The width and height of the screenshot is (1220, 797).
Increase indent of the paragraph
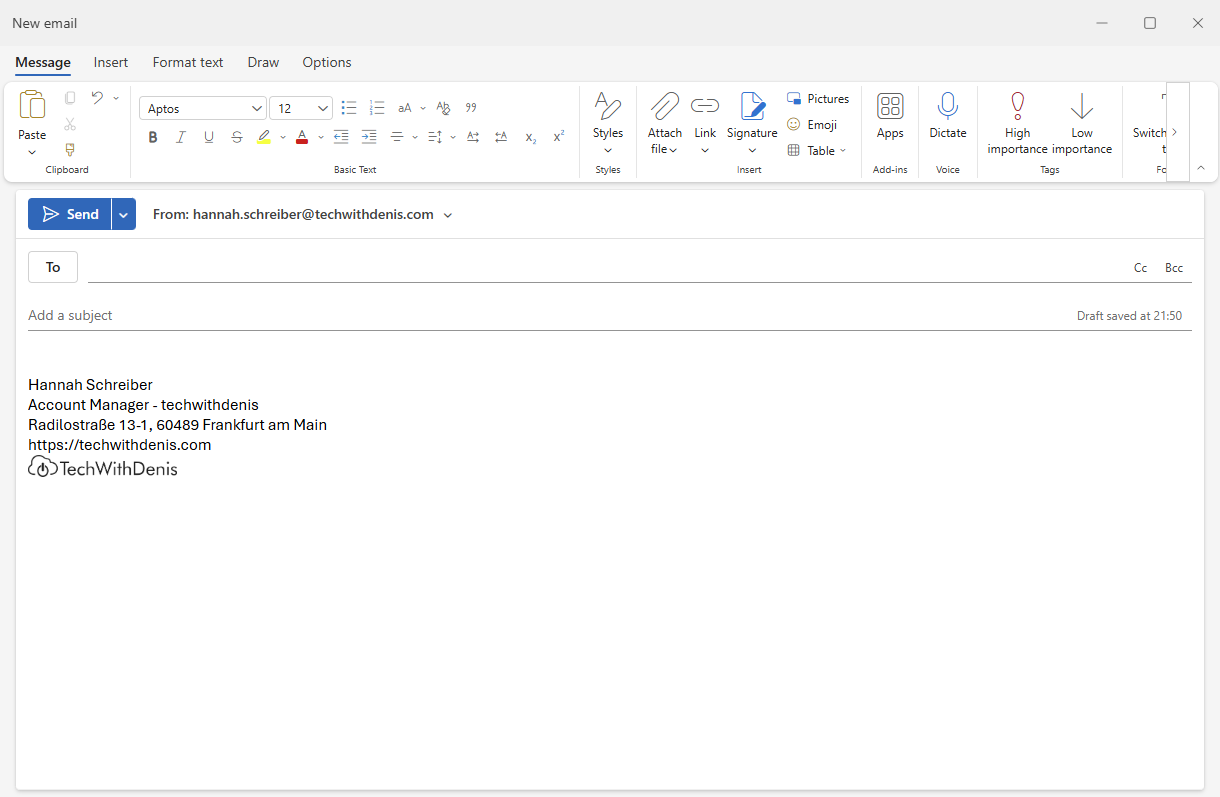369,137
